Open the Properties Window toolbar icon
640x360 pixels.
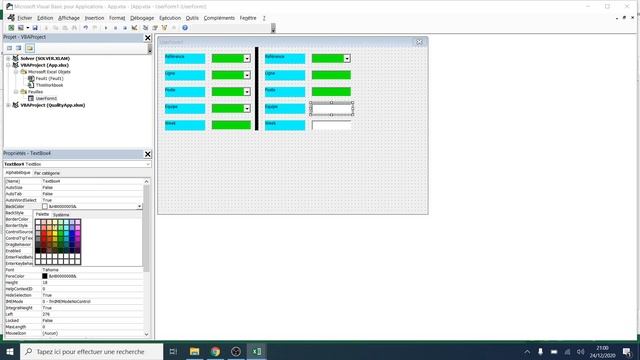click(x=155, y=28)
